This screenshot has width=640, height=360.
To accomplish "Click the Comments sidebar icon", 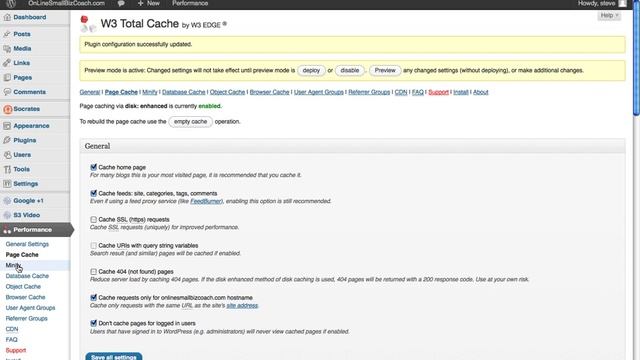I will [x=7, y=92].
